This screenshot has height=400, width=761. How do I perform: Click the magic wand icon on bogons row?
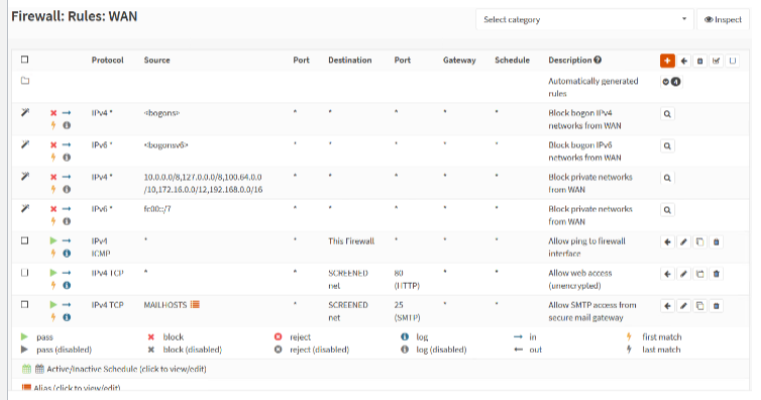tap(25, 113)
